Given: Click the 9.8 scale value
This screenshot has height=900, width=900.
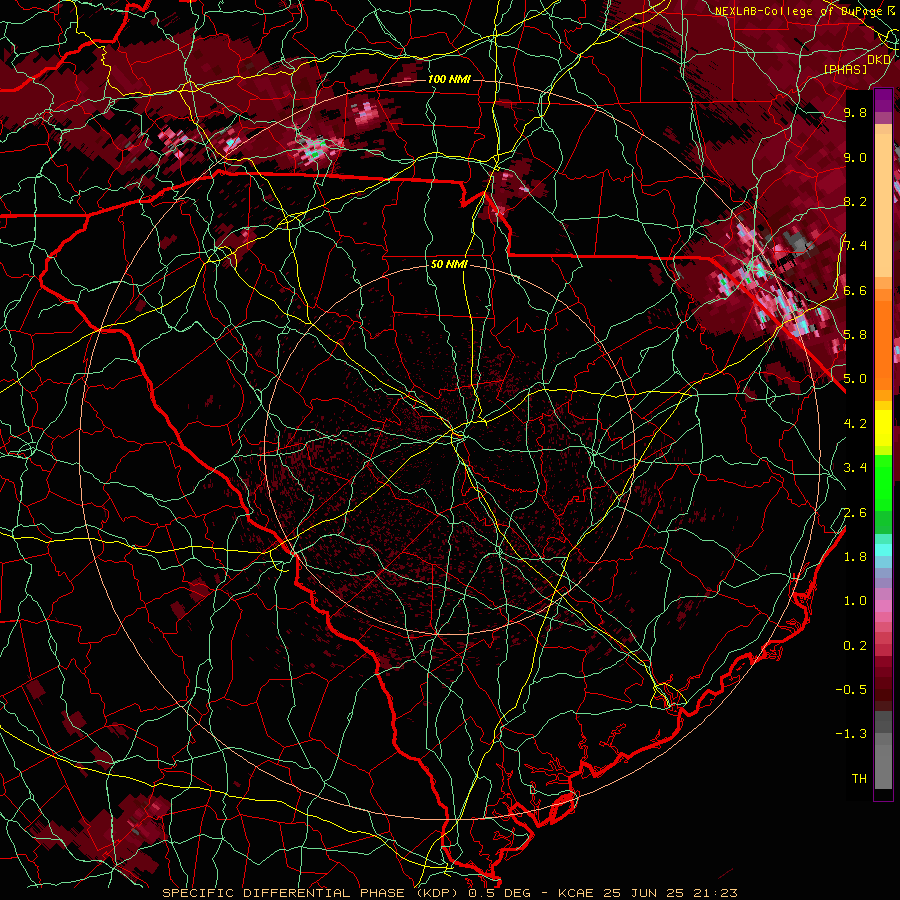Looking at the screenshot, I should [855, 112].
